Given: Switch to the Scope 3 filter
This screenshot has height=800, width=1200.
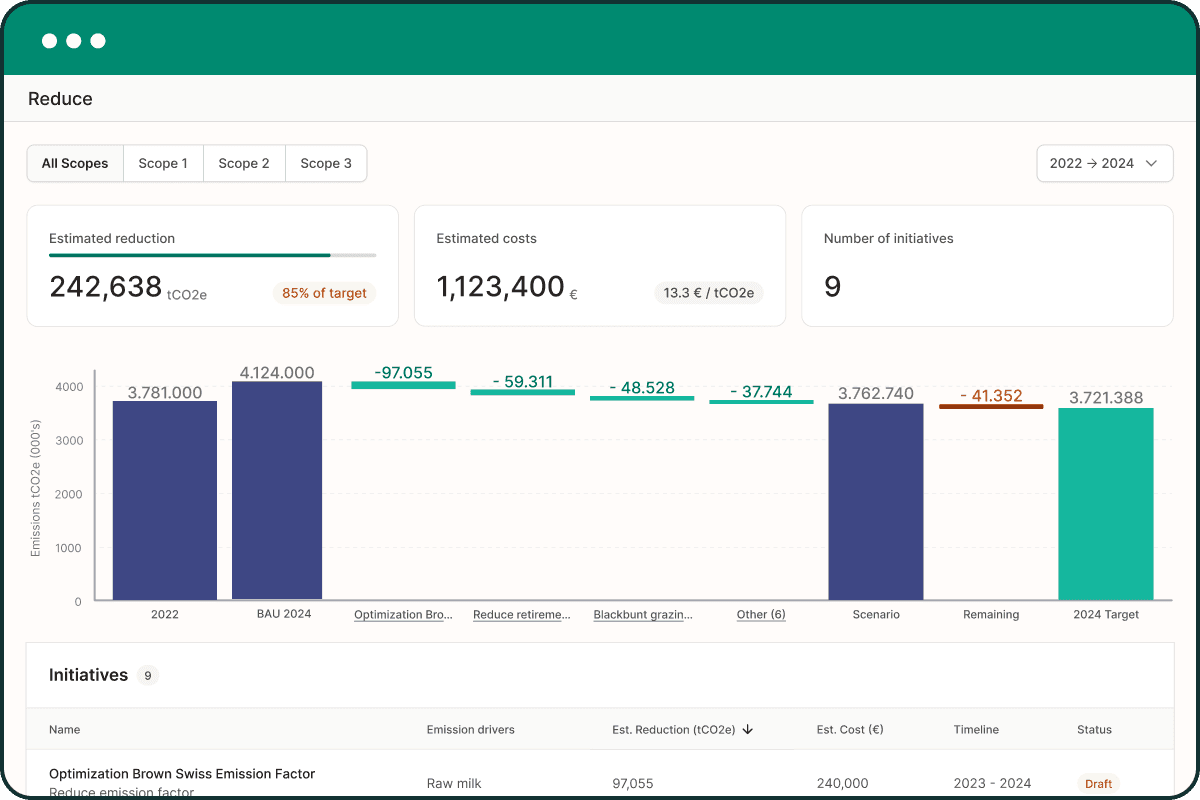Looking at the screenshot, I should [x=326, y=163].
